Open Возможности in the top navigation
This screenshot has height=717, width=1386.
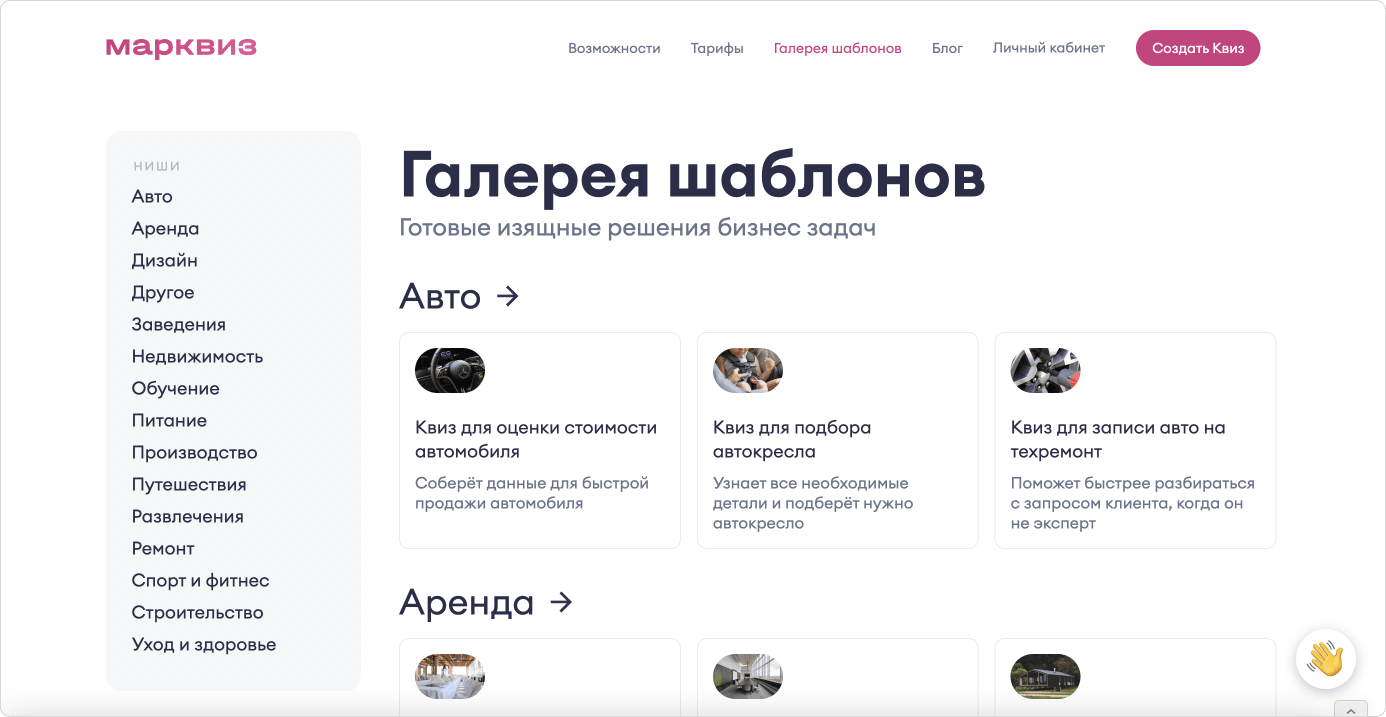pos(614,48)
